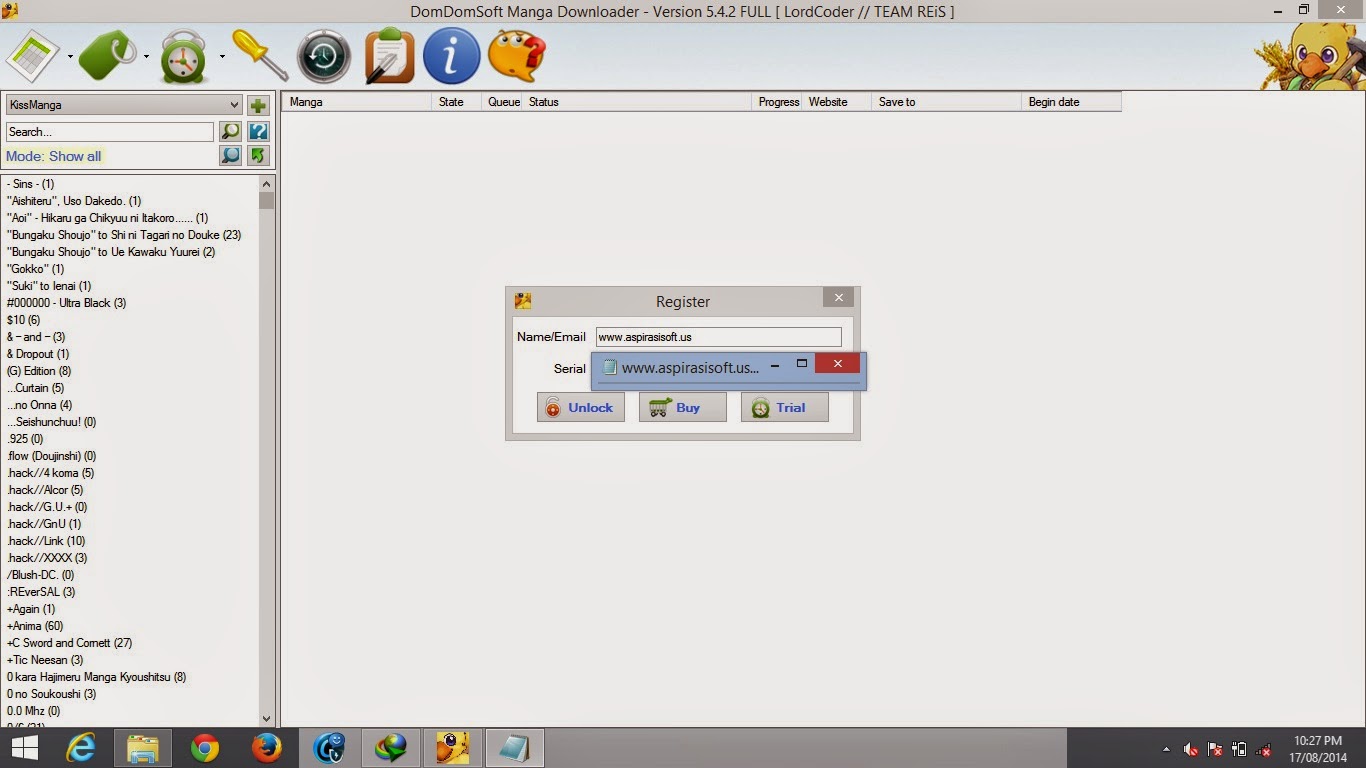Click the manga list scrollbar thumb
The height and width of the screenshot is (768, 1366).
pos(266,200)
